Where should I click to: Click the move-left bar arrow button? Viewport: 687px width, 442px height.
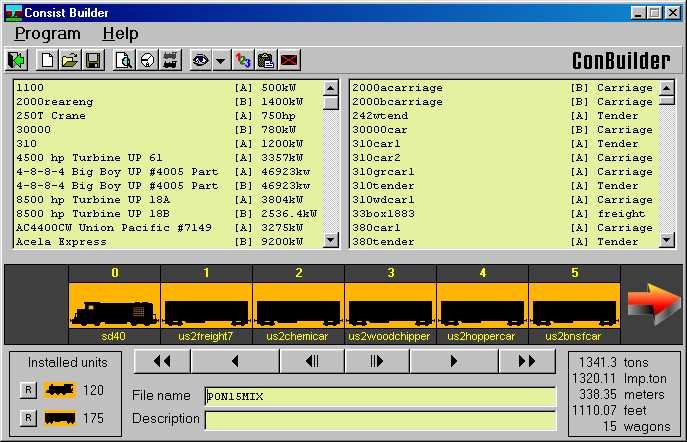tap(312, 361)
